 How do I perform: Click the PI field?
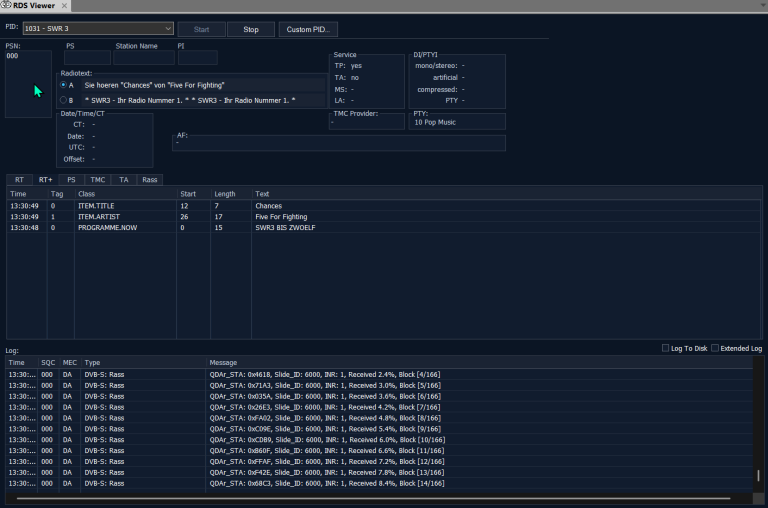click(x=198, y=58)
